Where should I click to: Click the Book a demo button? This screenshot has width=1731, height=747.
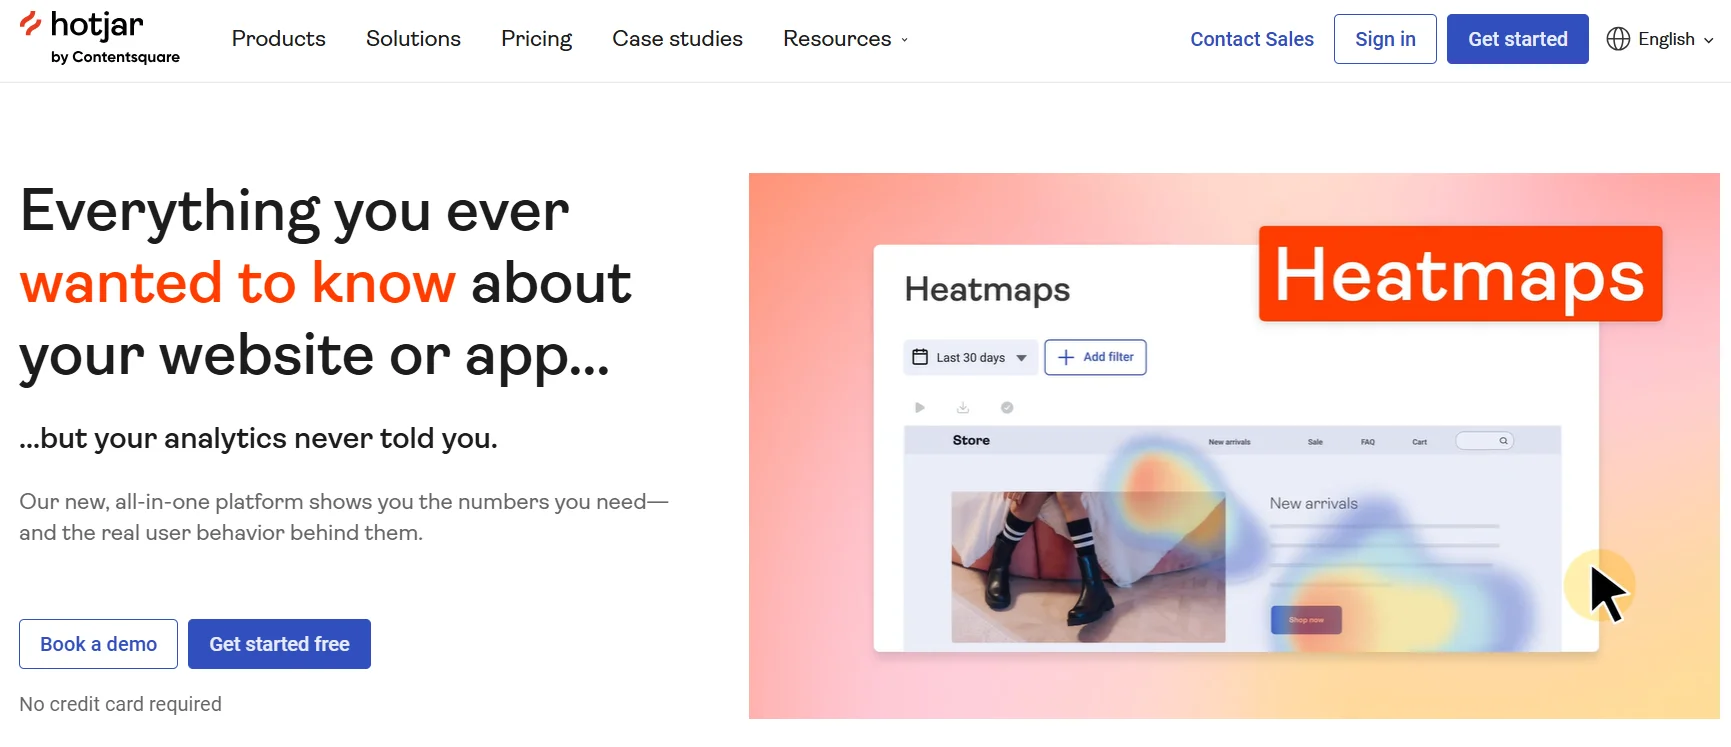point(98,644)
